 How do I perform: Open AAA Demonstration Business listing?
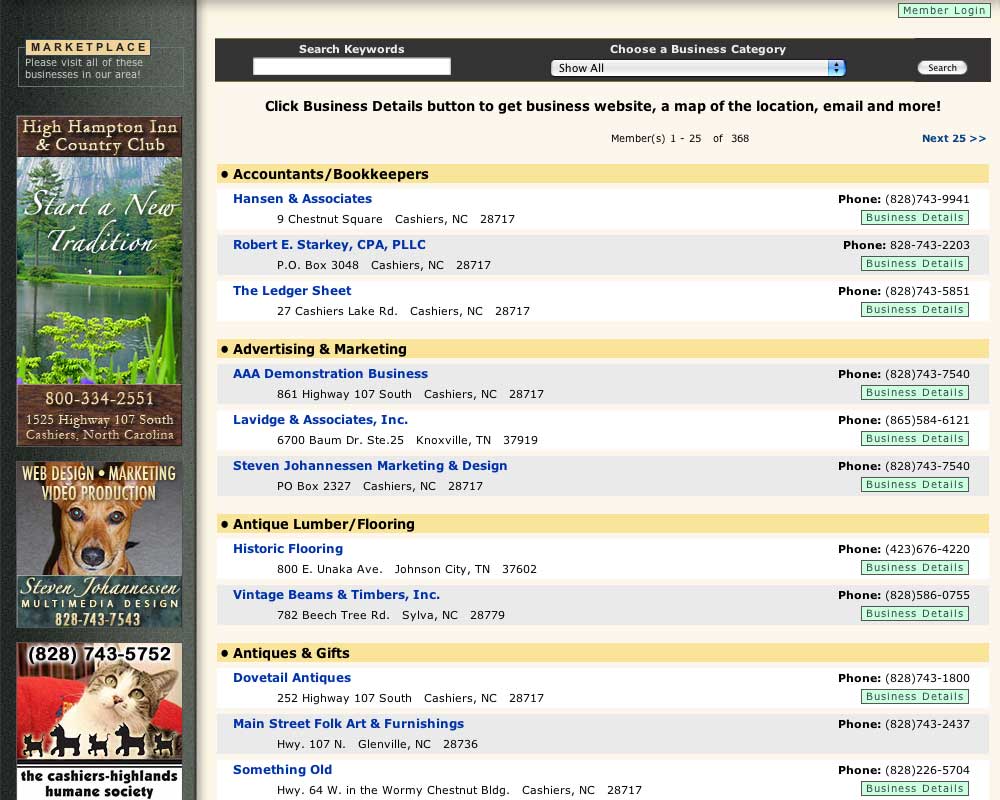330,373
